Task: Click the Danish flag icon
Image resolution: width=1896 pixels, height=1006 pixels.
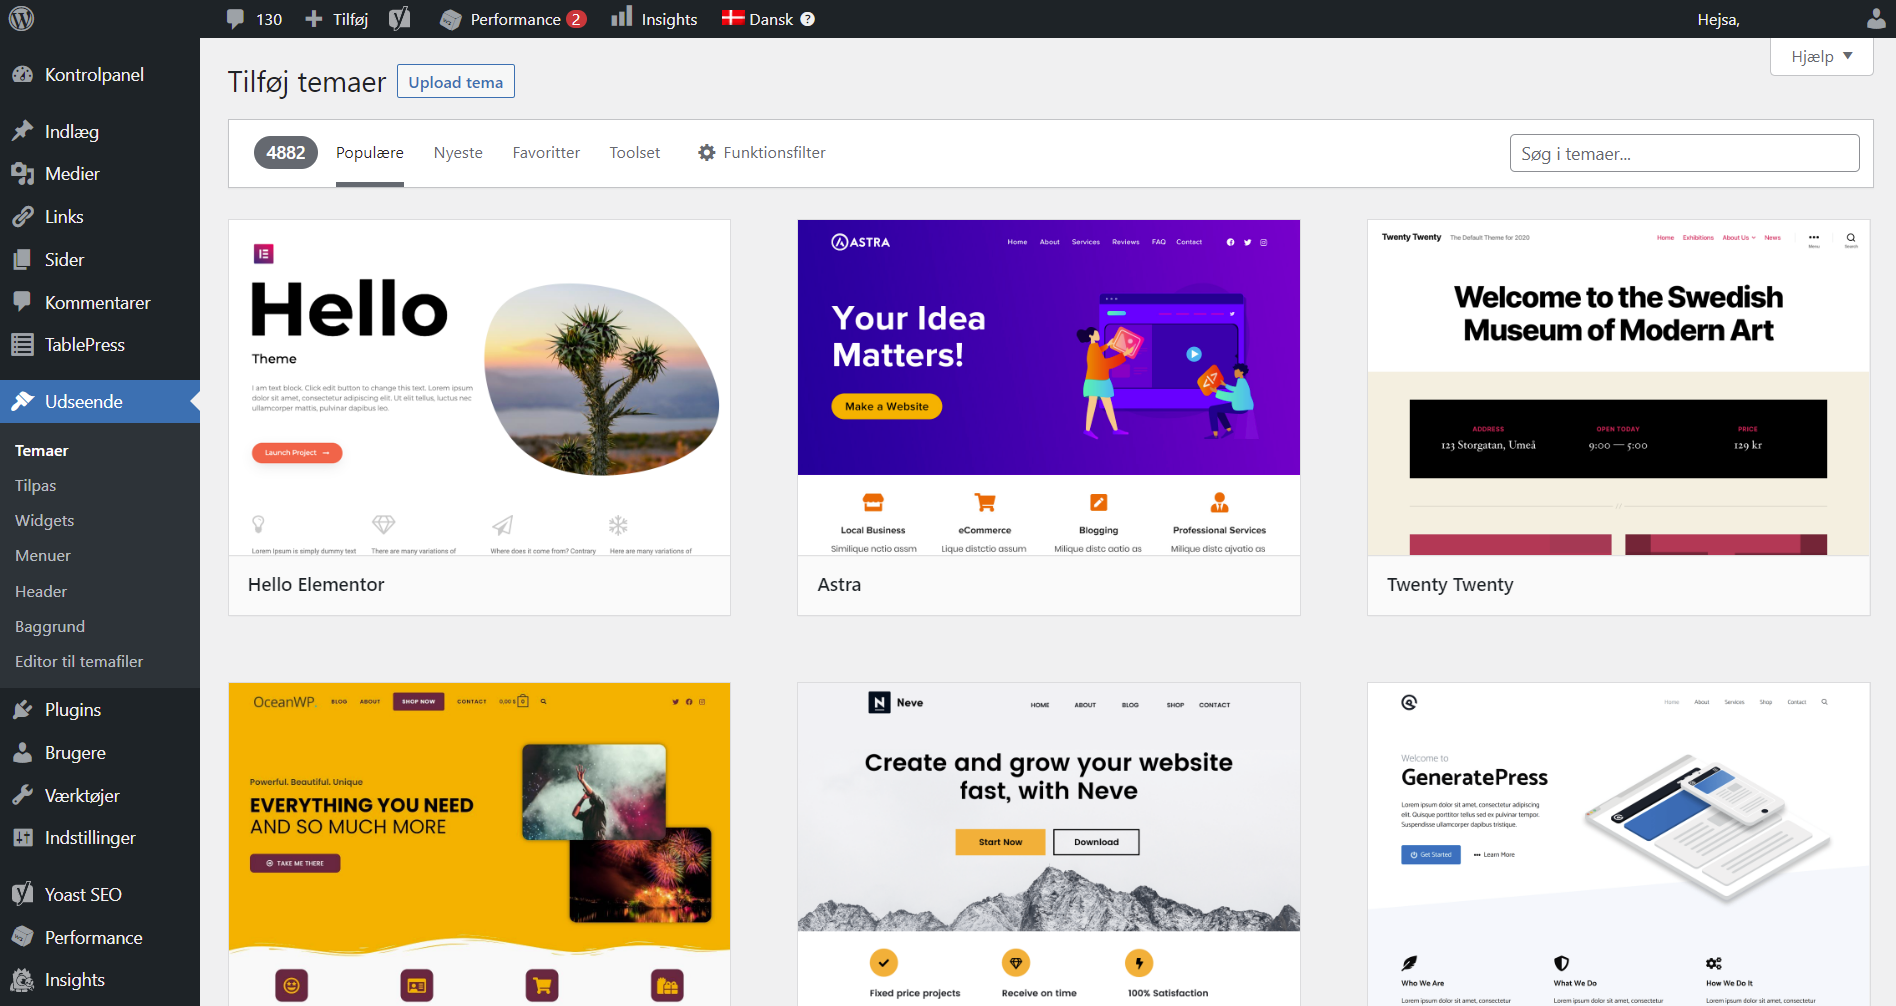Action: [733, 18]
